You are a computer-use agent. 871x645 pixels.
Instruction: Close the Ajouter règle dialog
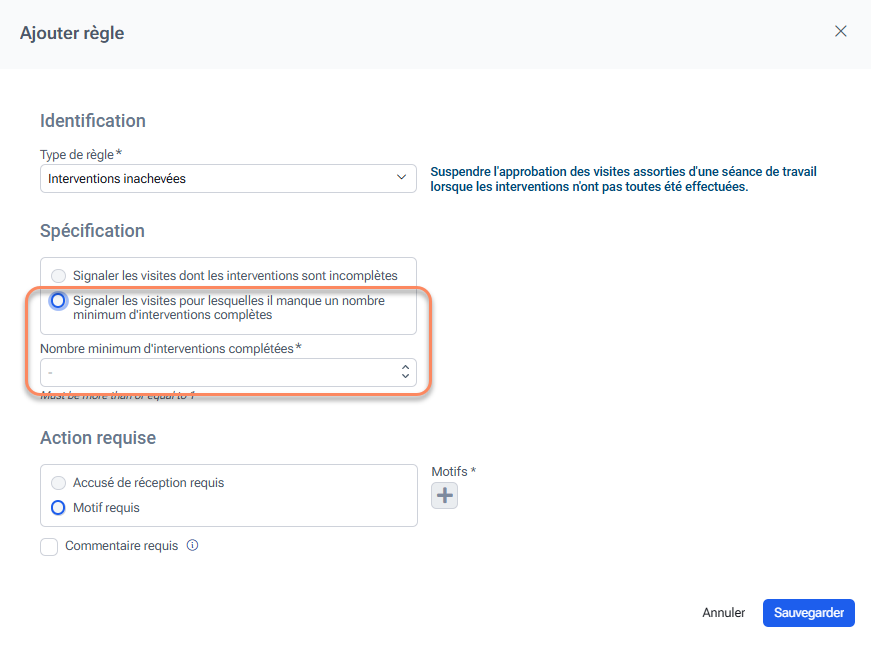pyautogui.click(x=841, y=31)
